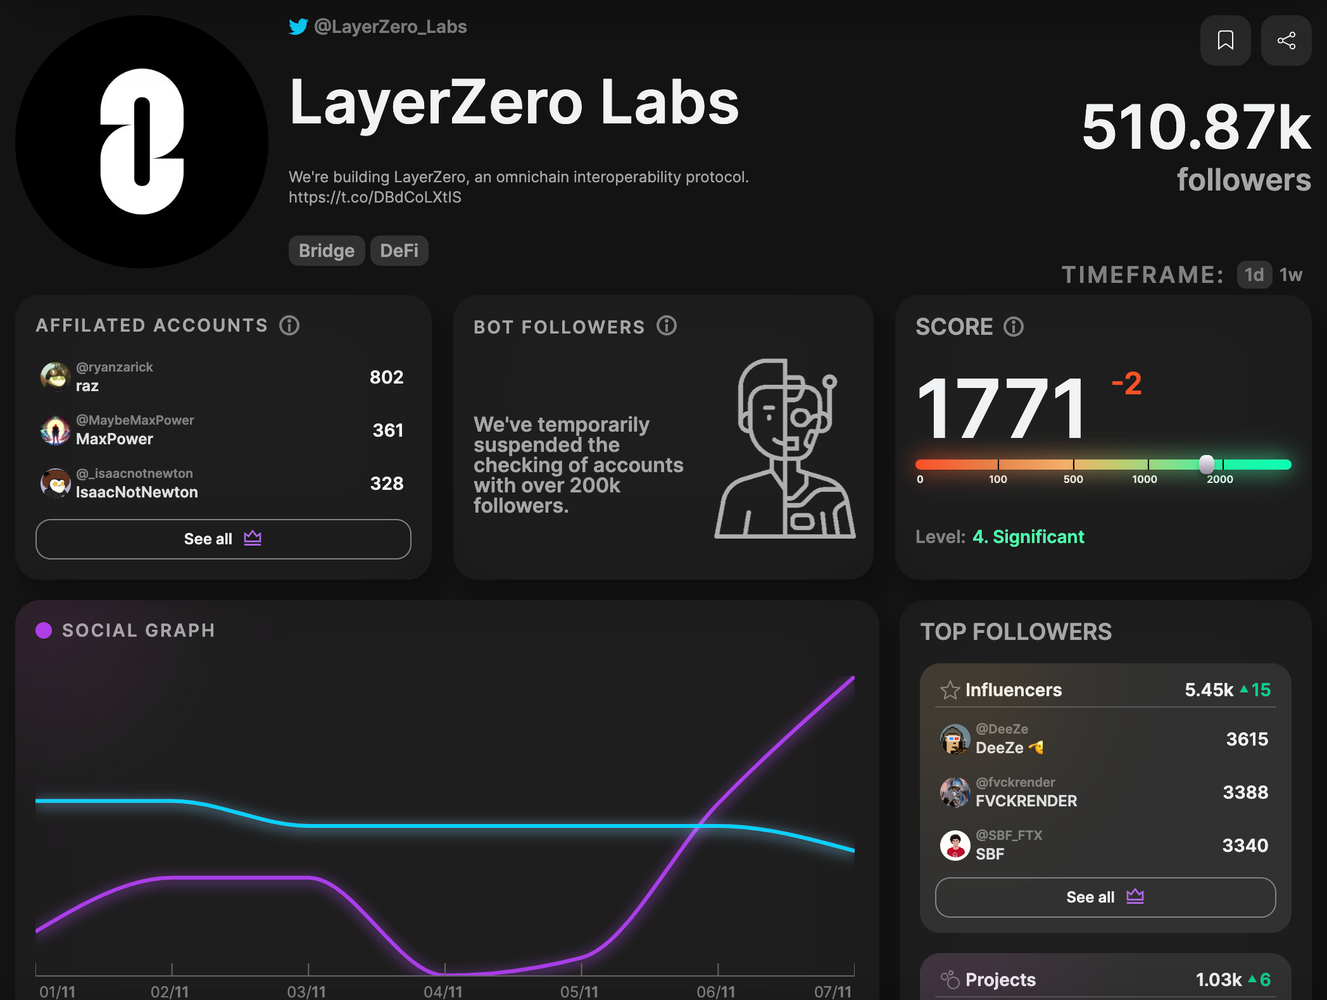The height and width of the screenshot is (1000, 1327).
Task: Click the LayerZero Labs profile logo
Action: tap(142, 142)
